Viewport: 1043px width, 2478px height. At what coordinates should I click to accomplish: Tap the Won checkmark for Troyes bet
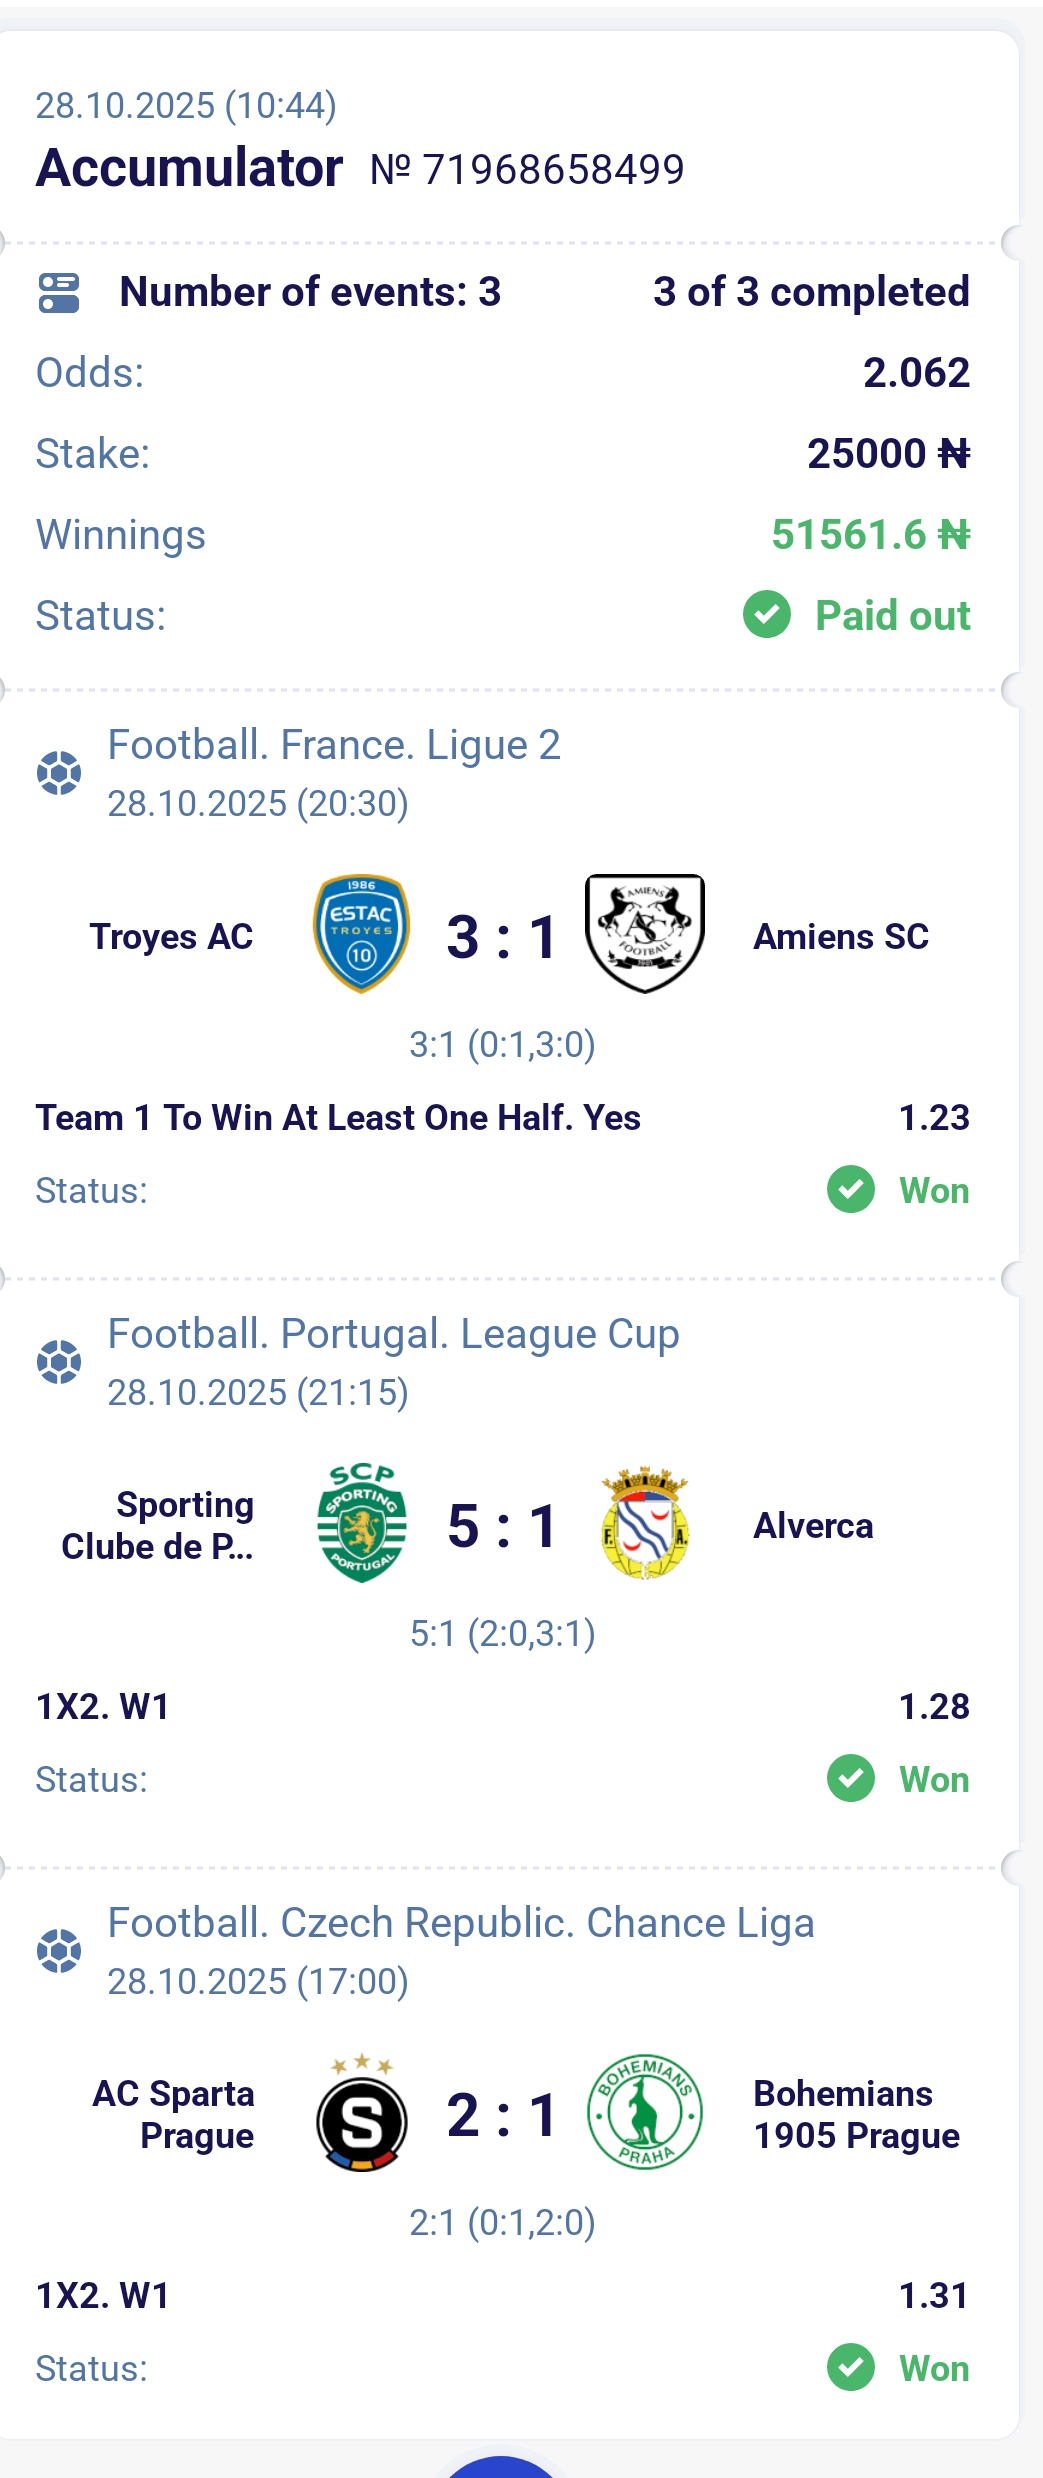click(x=851, y=1190)
